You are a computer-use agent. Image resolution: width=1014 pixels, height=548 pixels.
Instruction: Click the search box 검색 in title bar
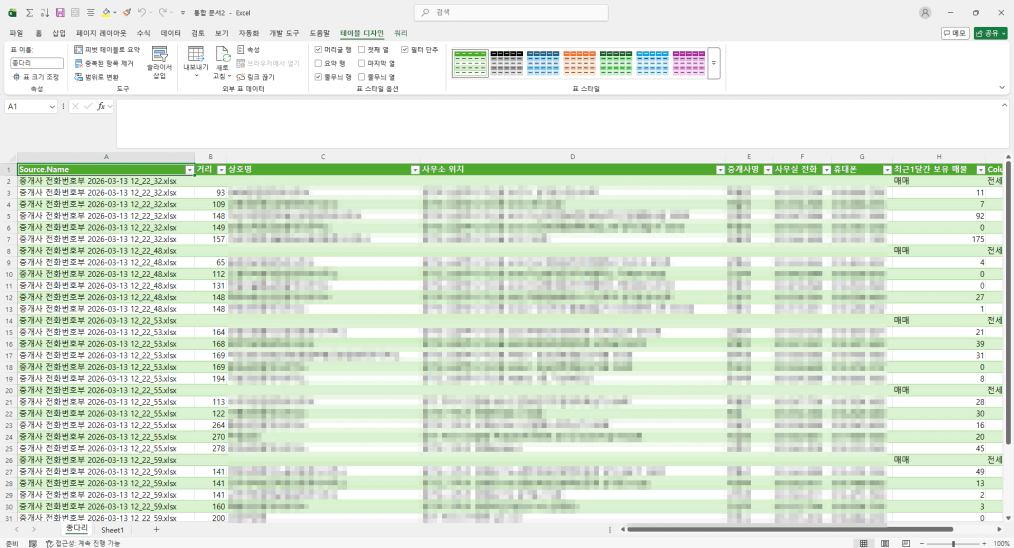coord(511,12)
